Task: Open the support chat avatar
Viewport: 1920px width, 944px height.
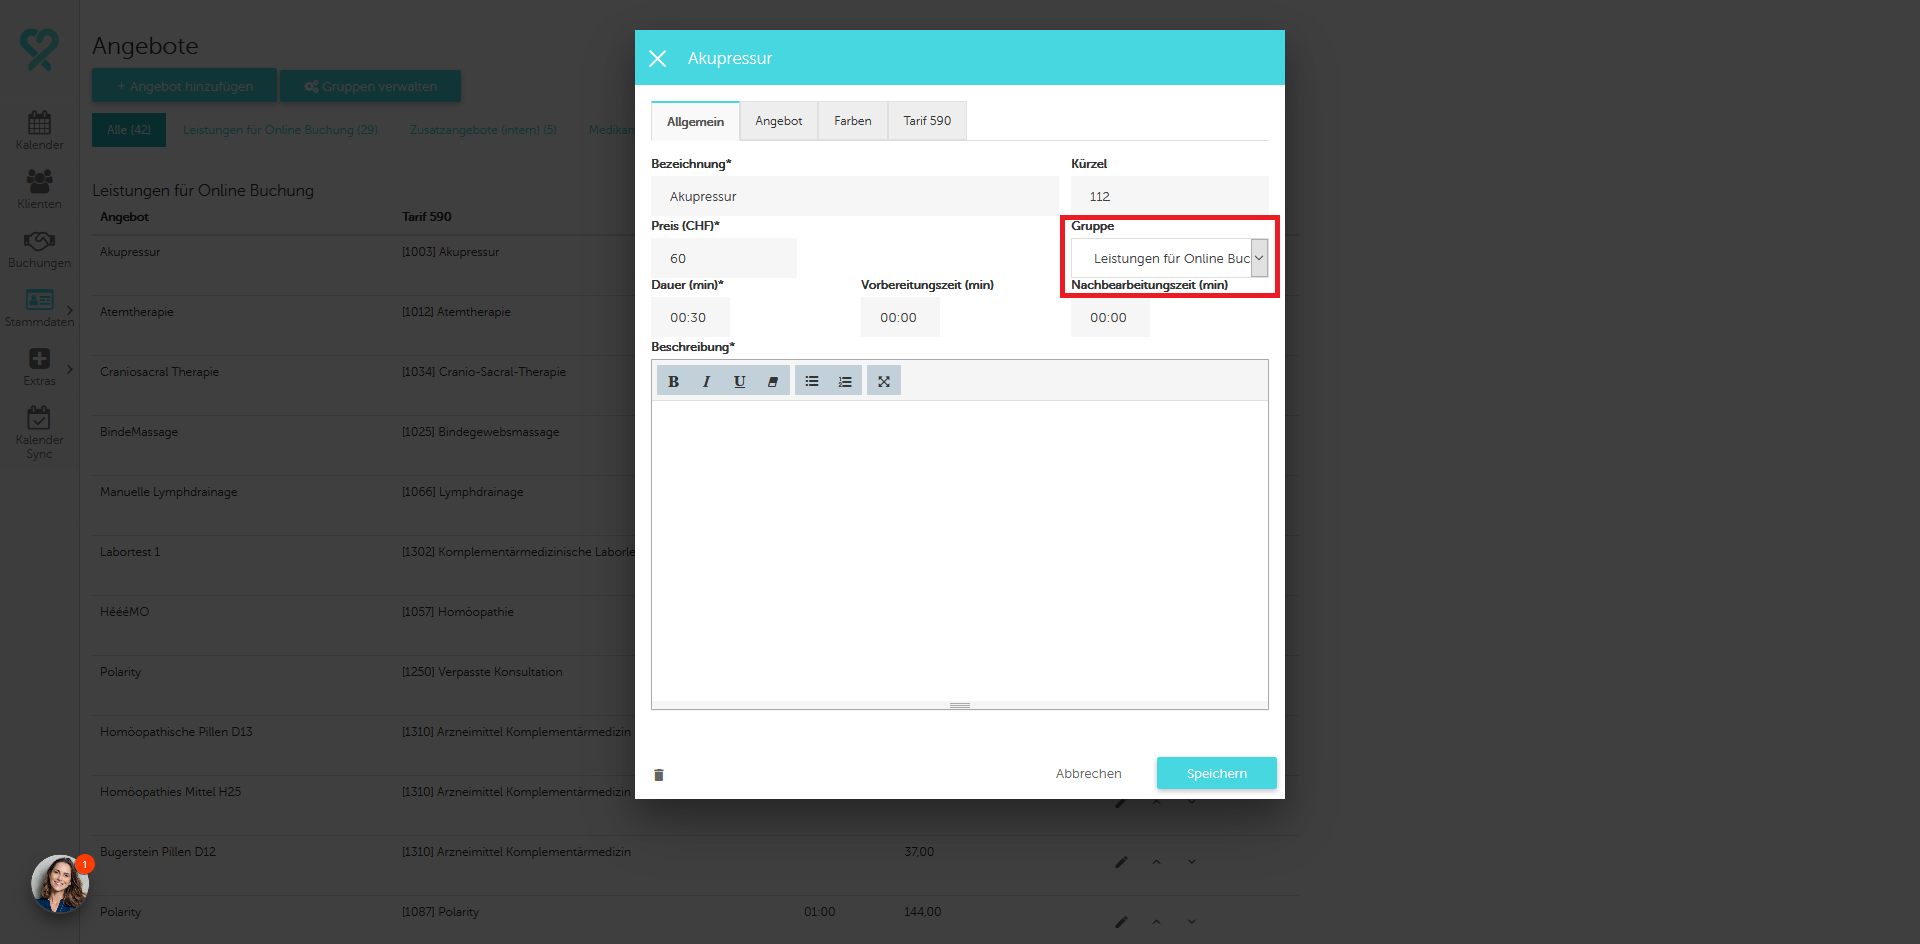Action: [59, 883]
